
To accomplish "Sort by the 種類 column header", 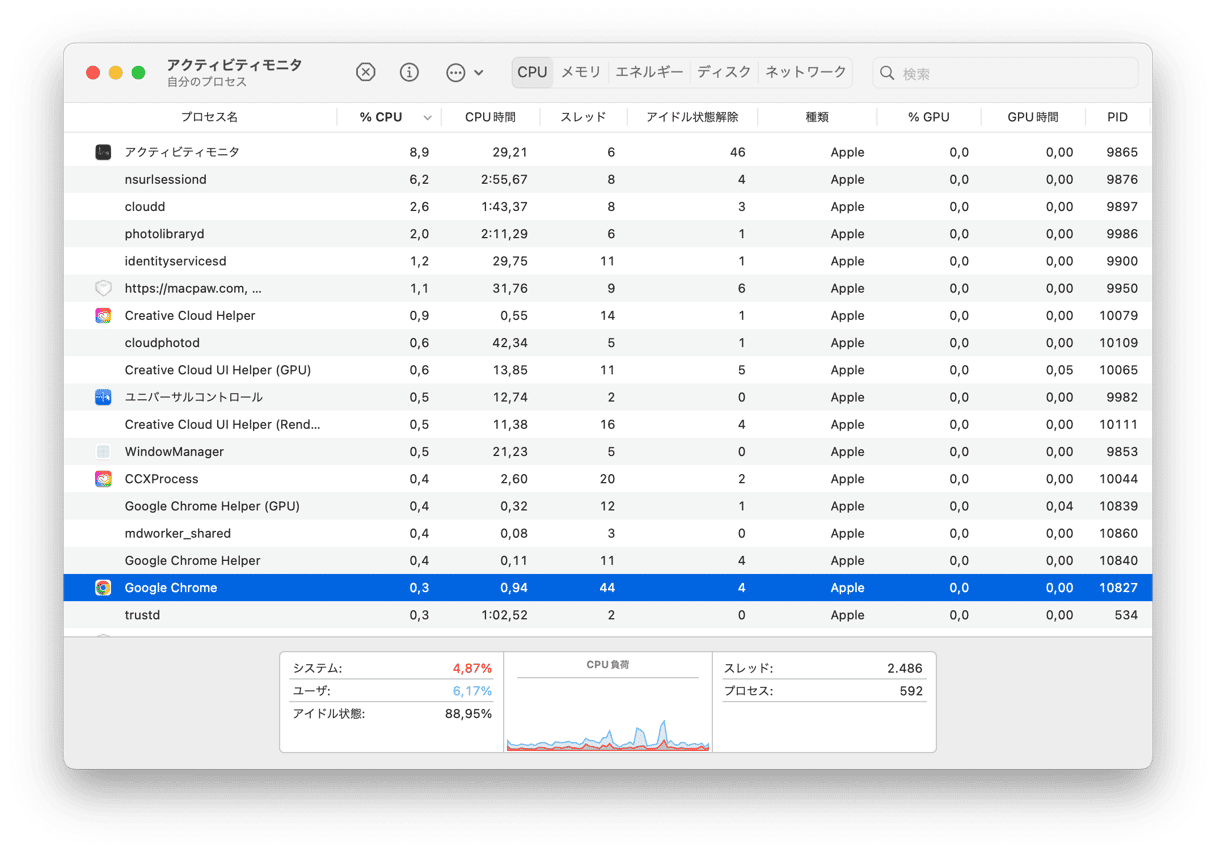I will [x=817, y=117].
